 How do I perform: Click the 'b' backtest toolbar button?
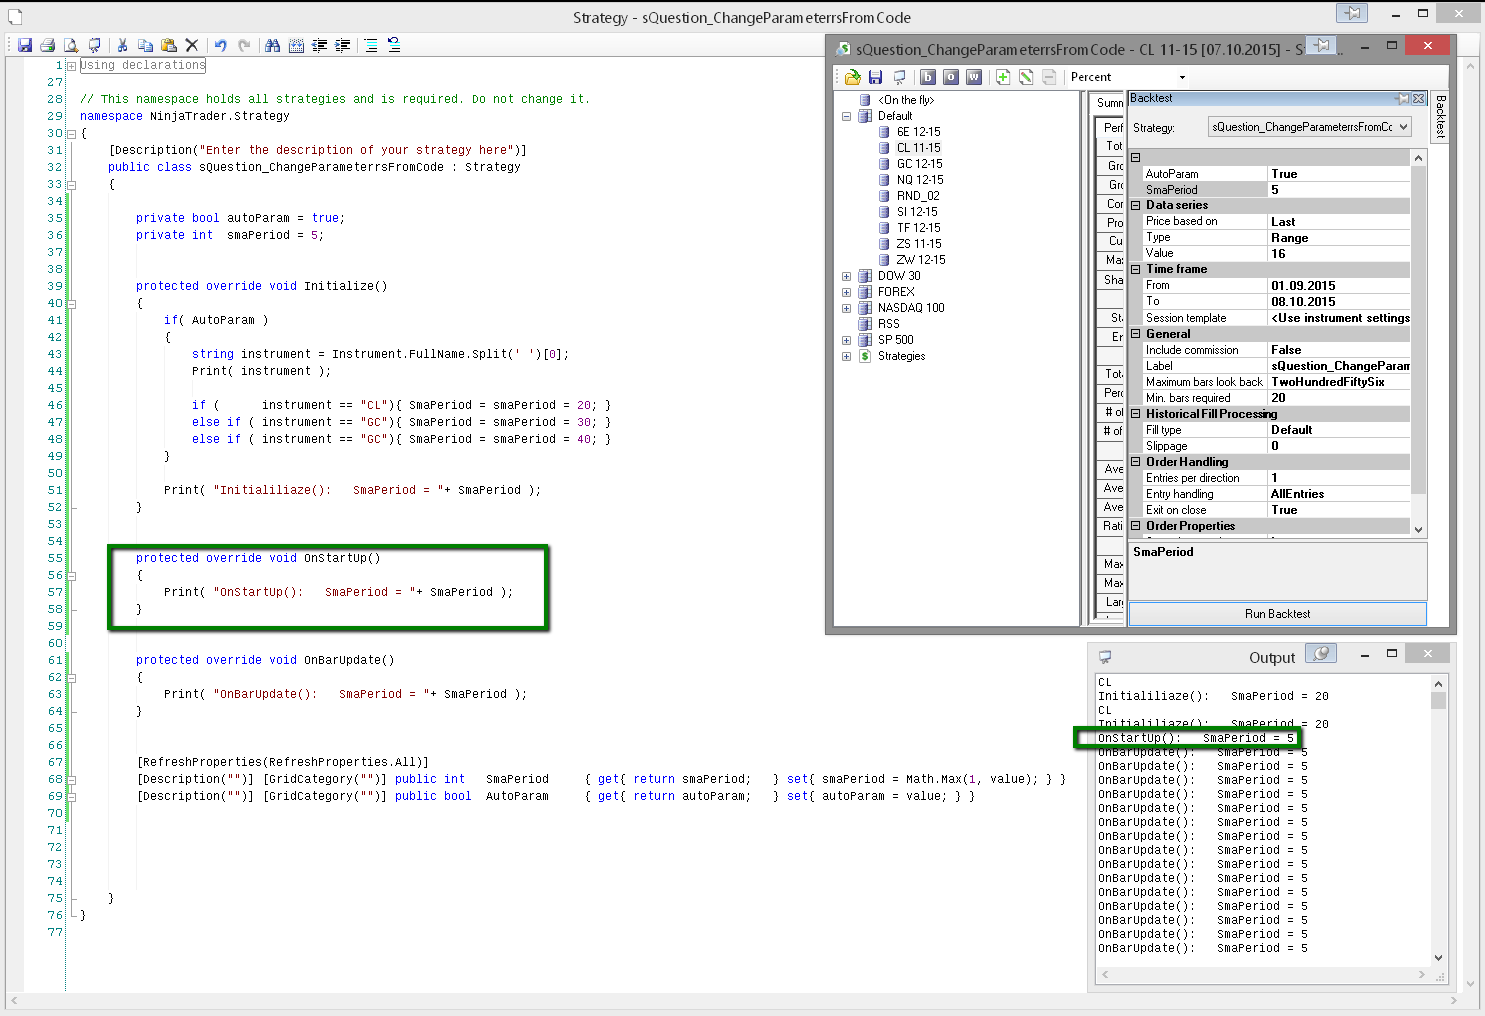pyautogui.click(x=927, y=77)
